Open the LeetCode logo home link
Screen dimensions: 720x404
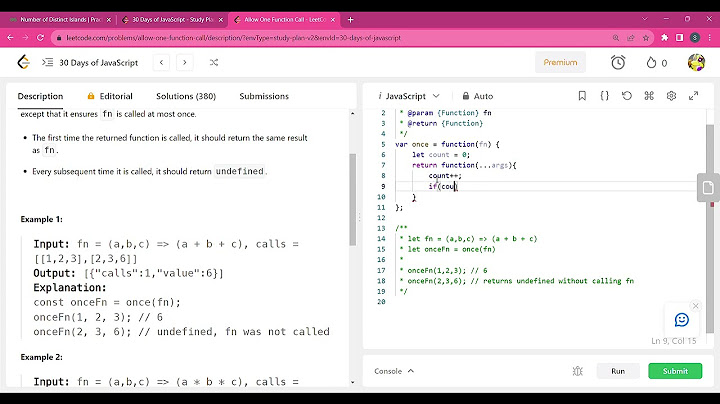point(23,62)
